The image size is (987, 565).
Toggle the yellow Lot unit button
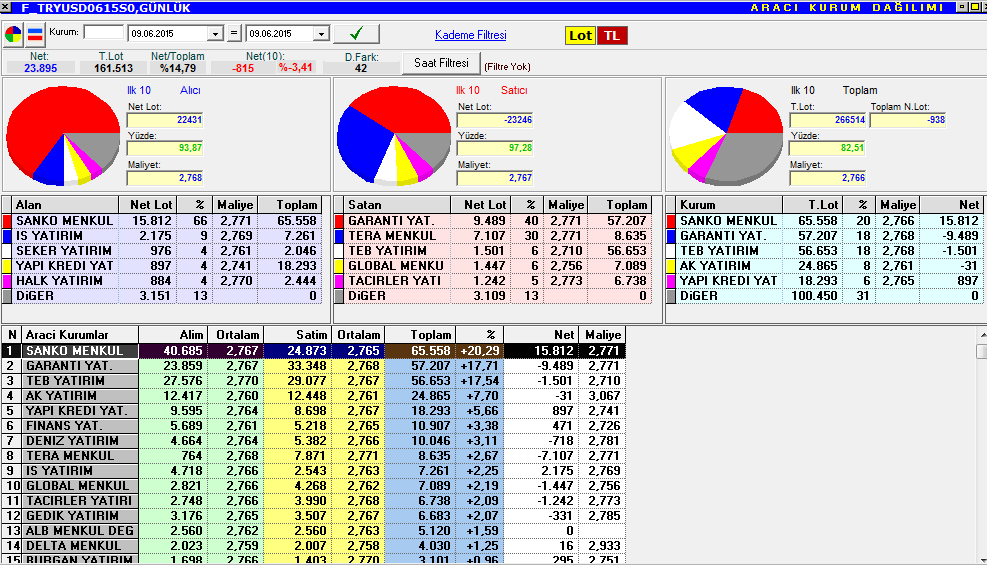(x=580, y=36)
